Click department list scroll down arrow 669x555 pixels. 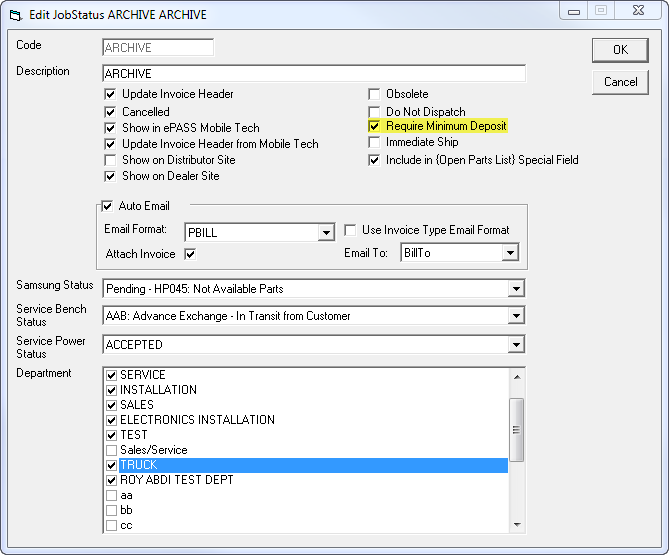tap(517, 525)
